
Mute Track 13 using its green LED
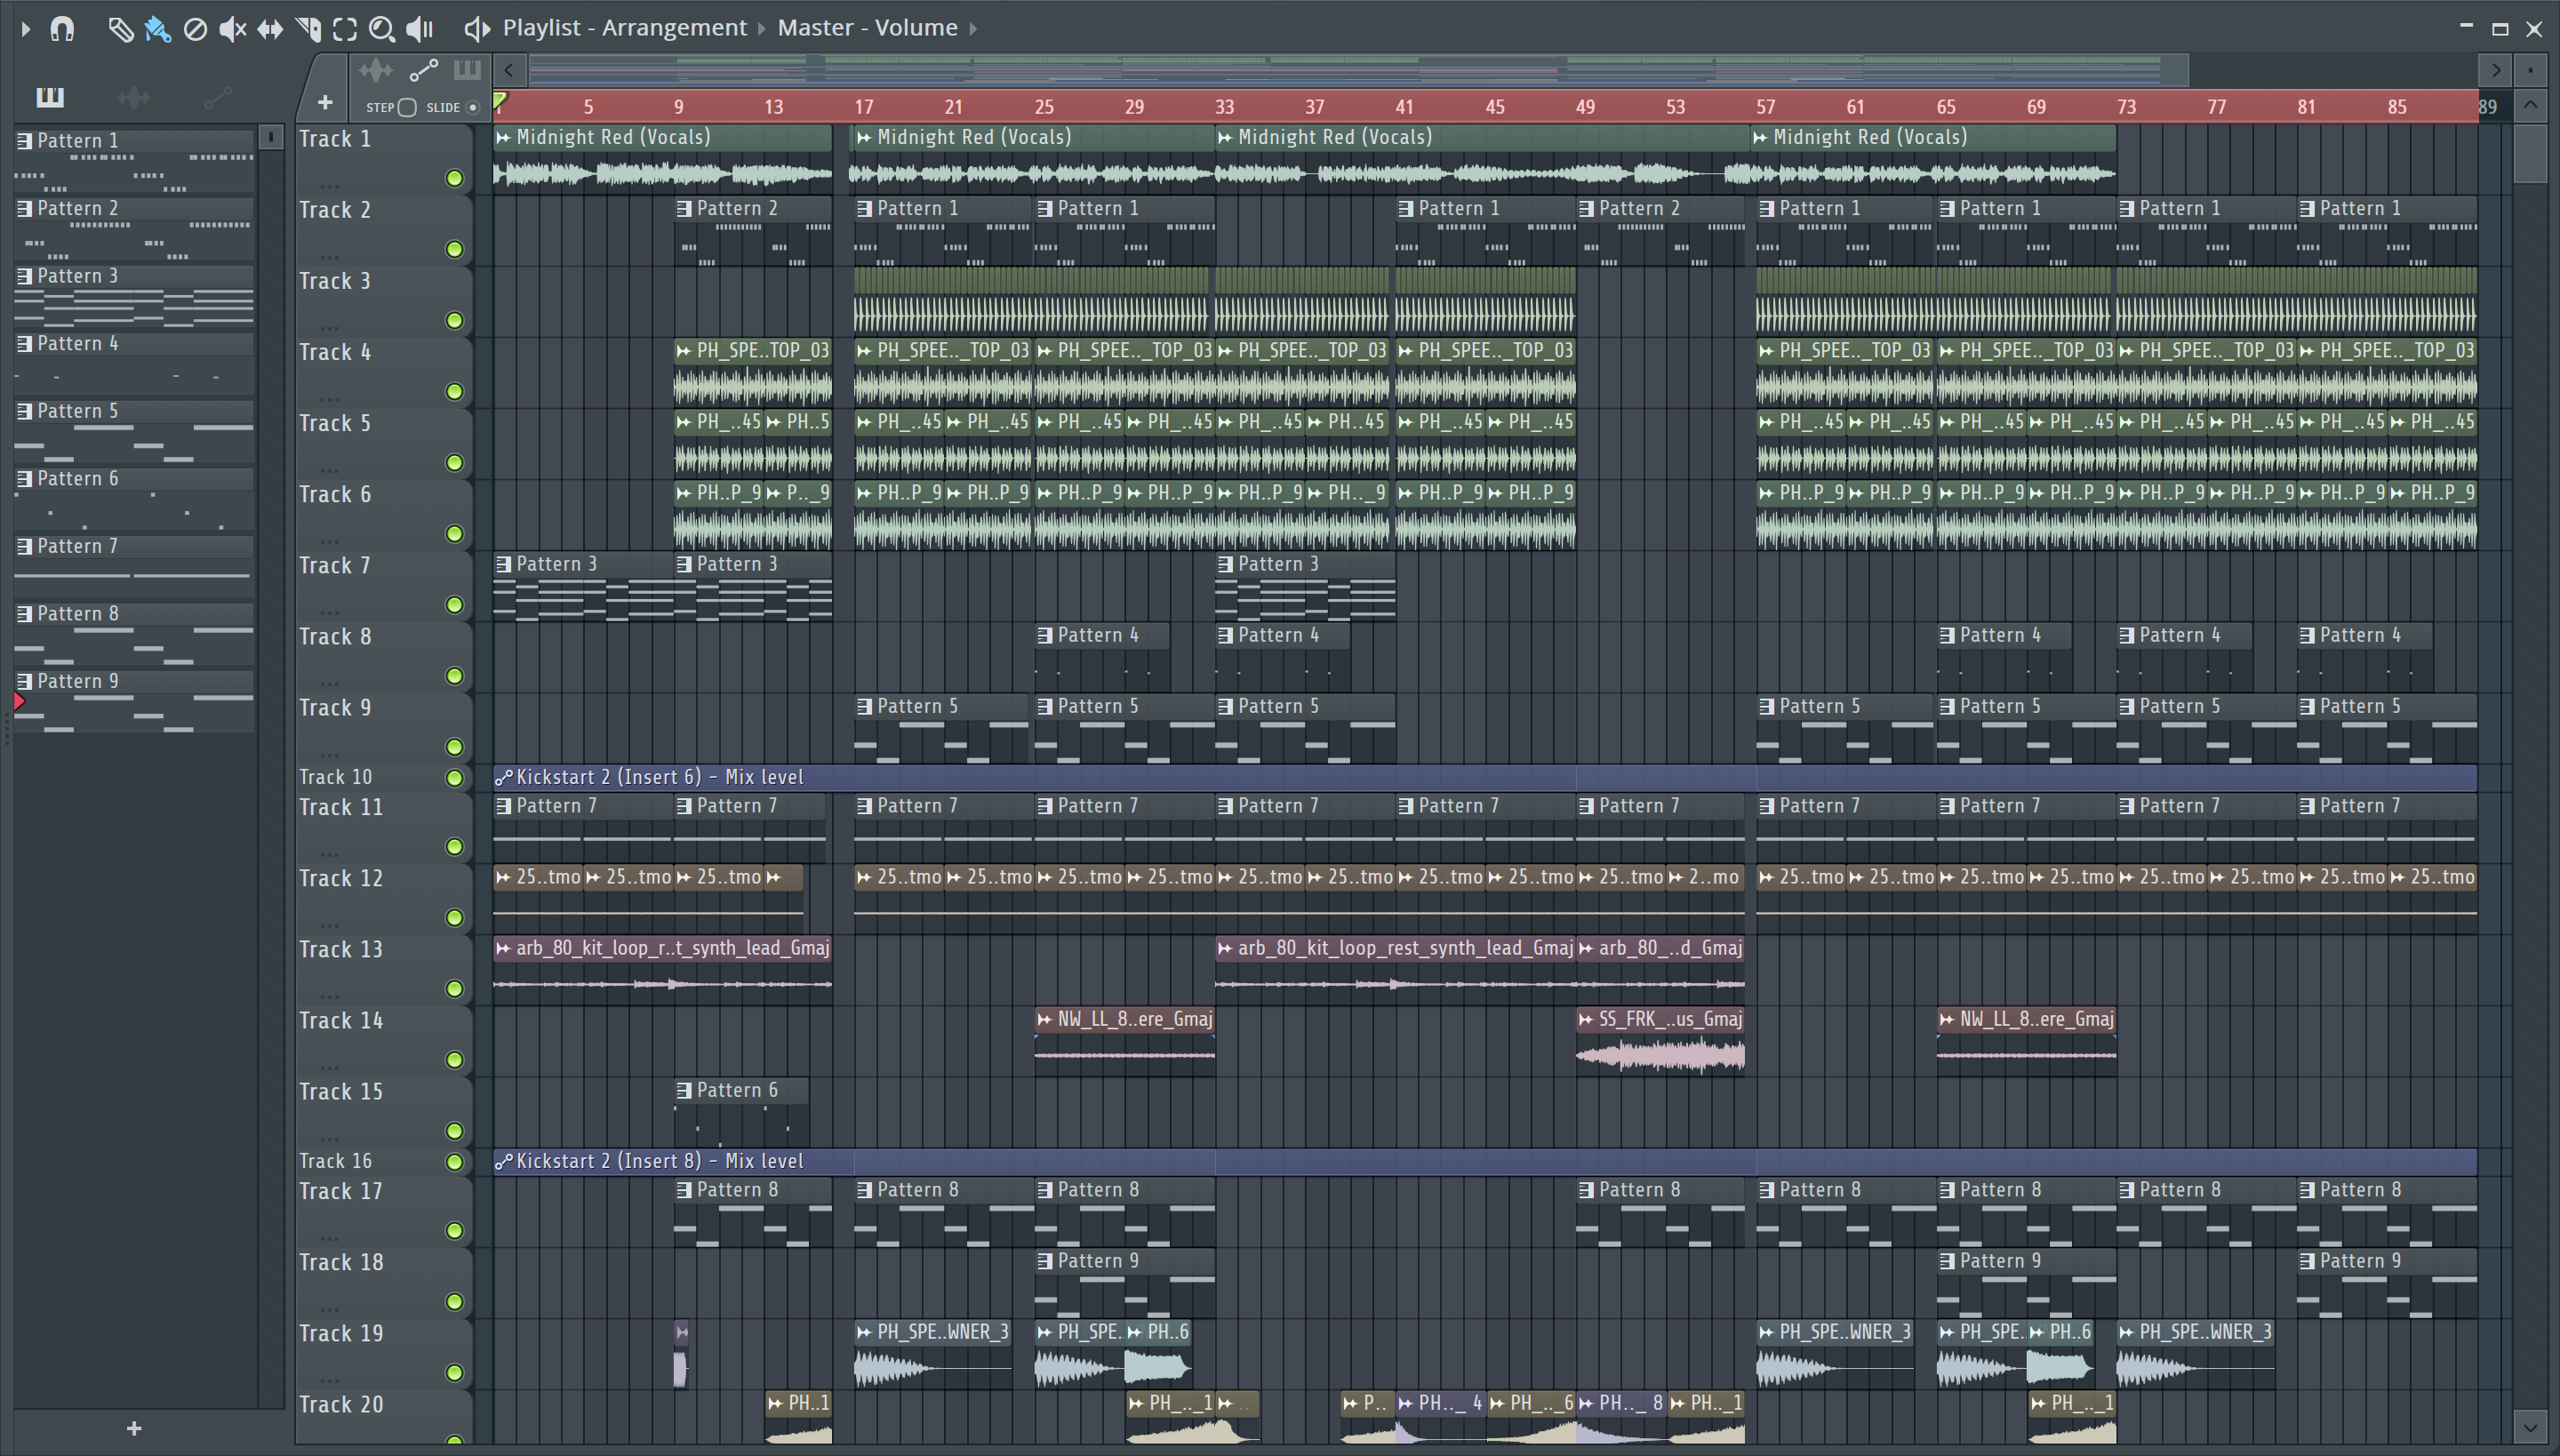455,988
